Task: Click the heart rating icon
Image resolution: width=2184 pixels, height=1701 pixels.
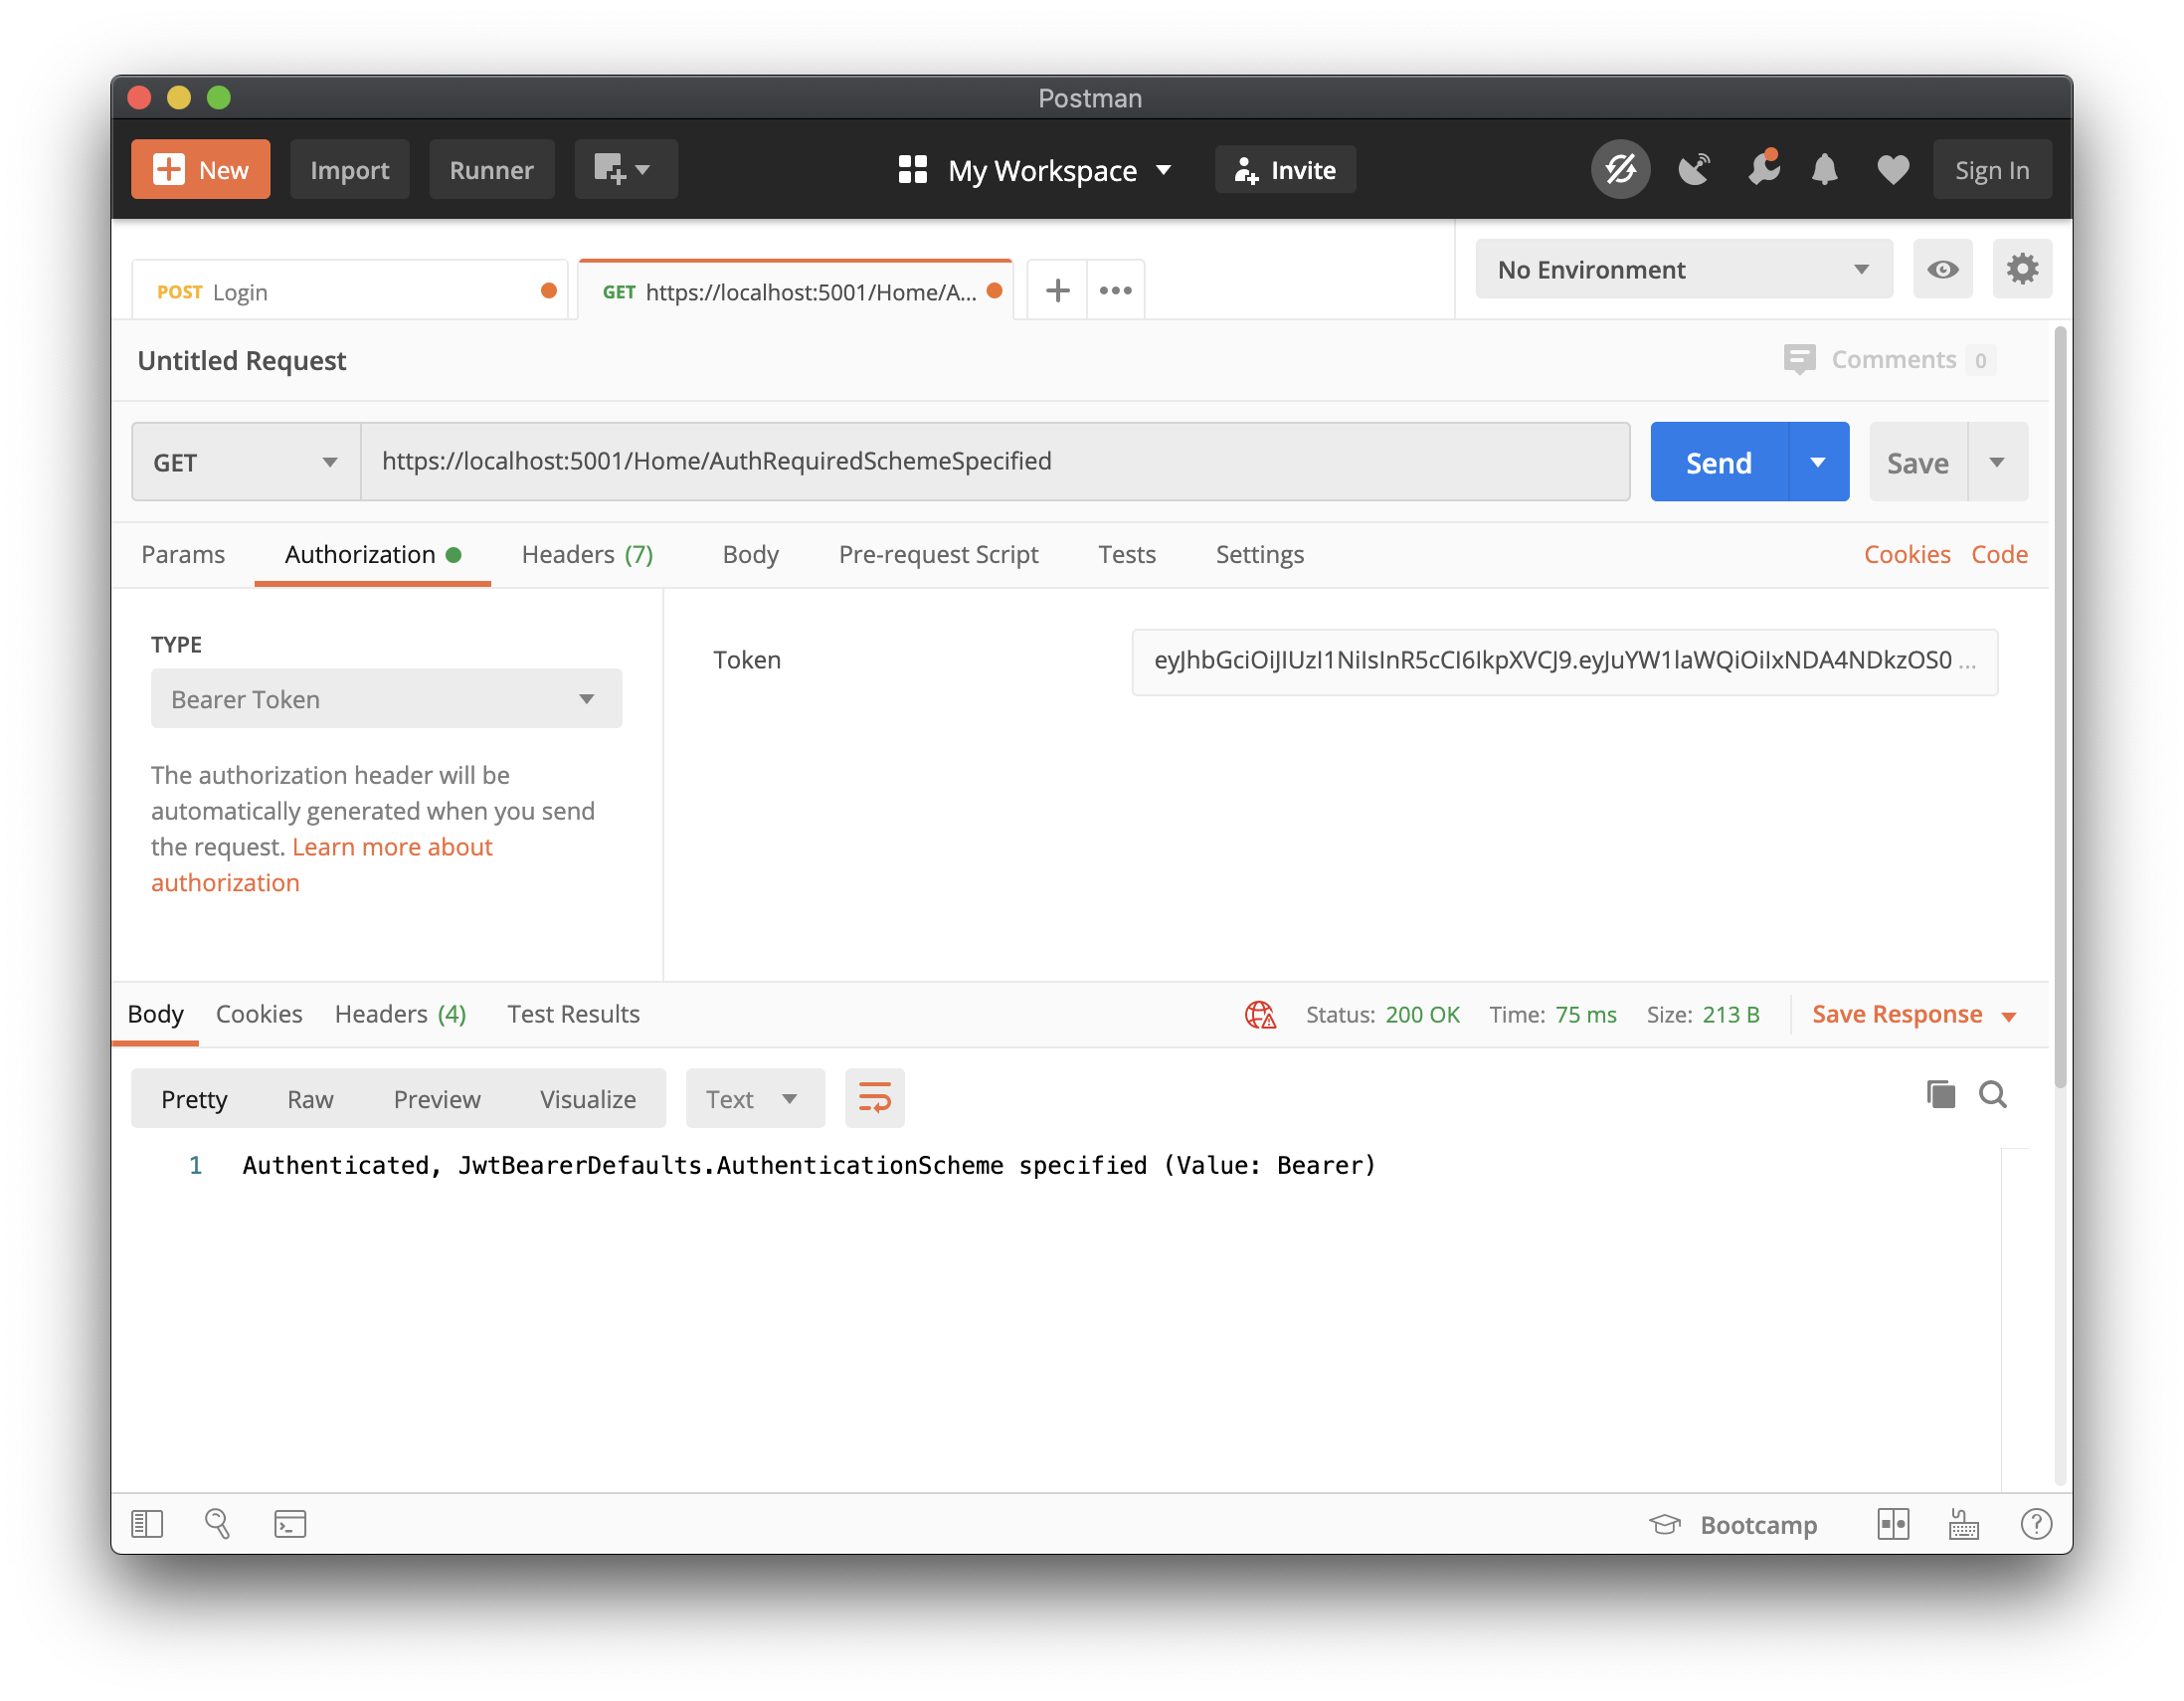Action: (1892, 169)
